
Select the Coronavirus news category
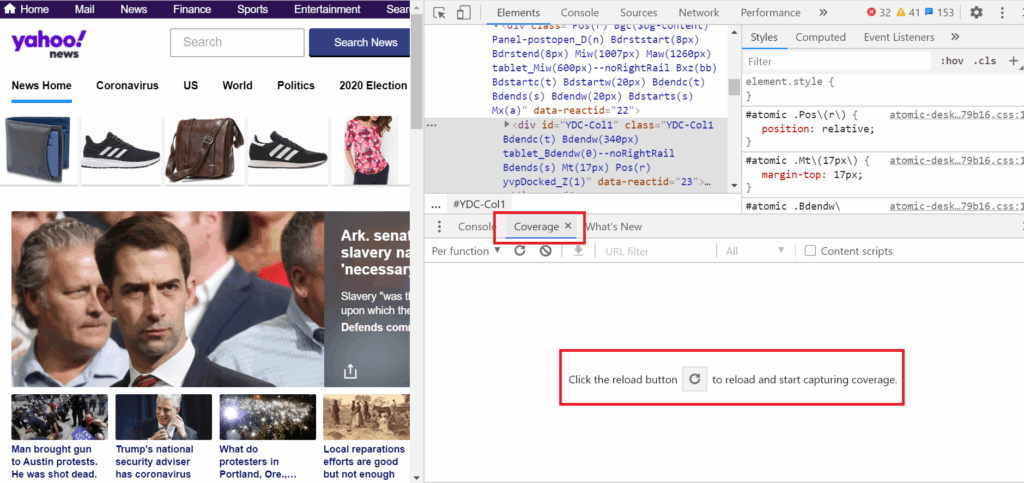pyautogui.click(x=127, y=86)
